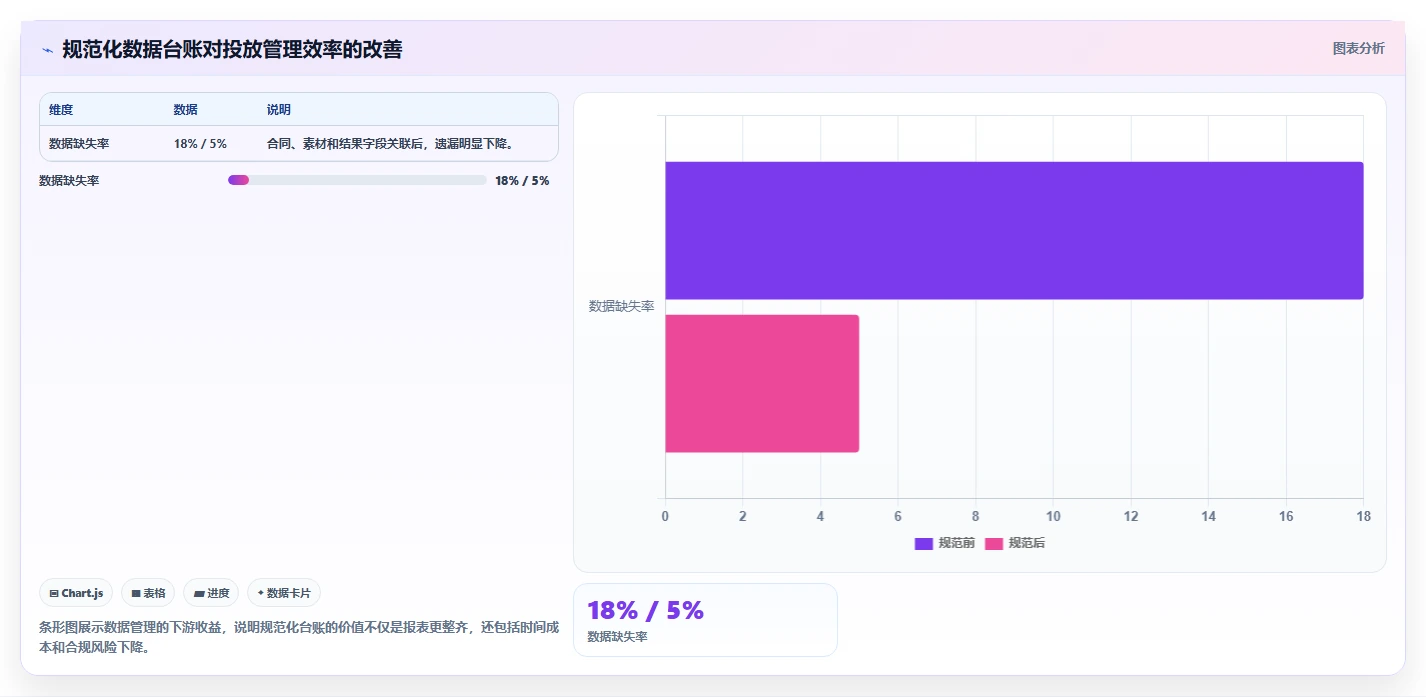Viewport: 1426px width, 697px height.
Task: Select the 数据卡片 tag chip
Action: coord(284,593)
